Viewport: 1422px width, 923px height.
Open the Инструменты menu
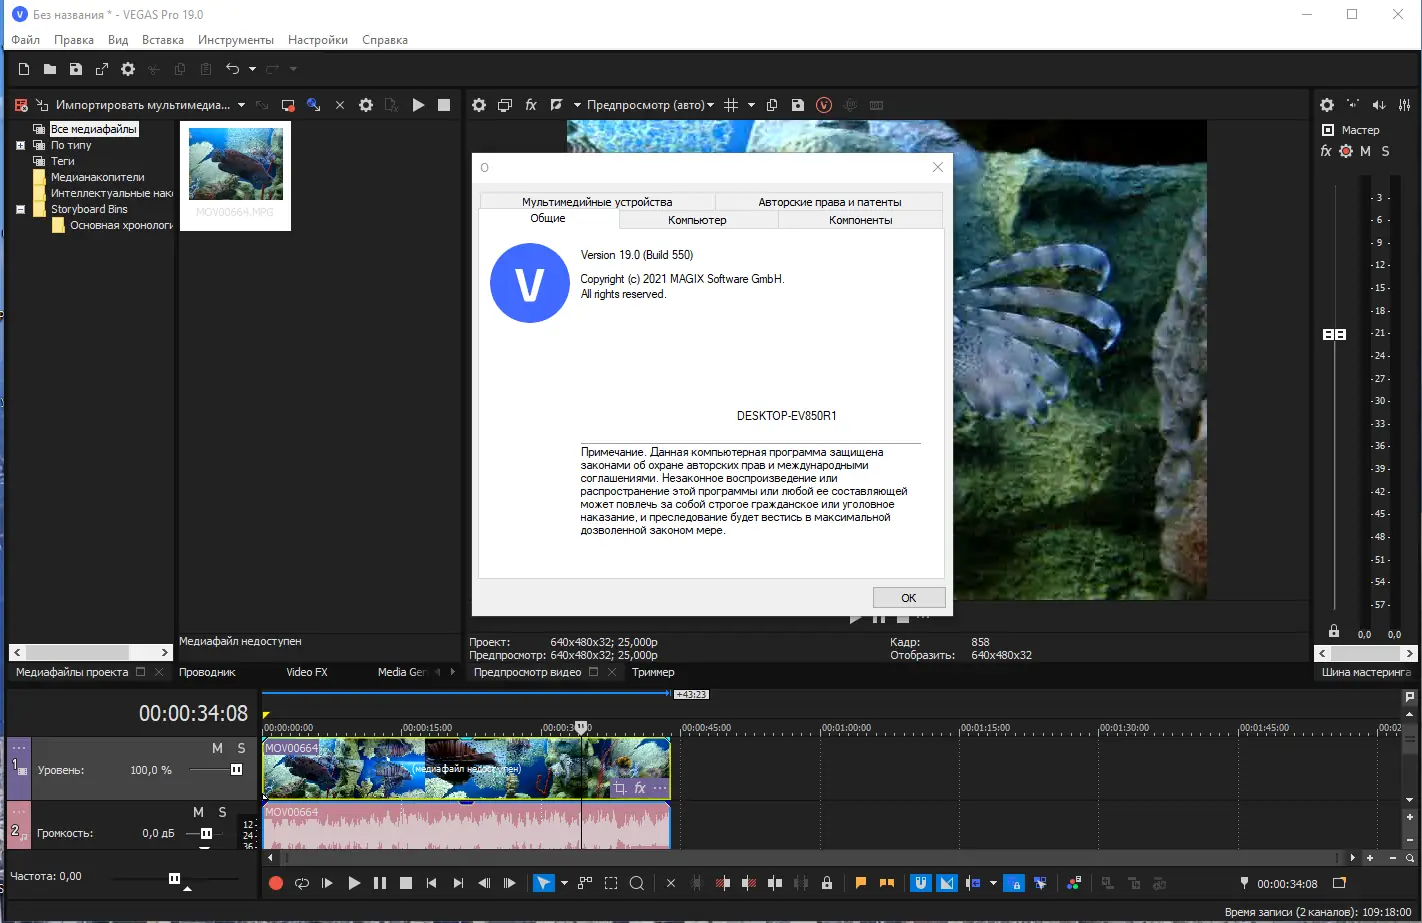235,39
